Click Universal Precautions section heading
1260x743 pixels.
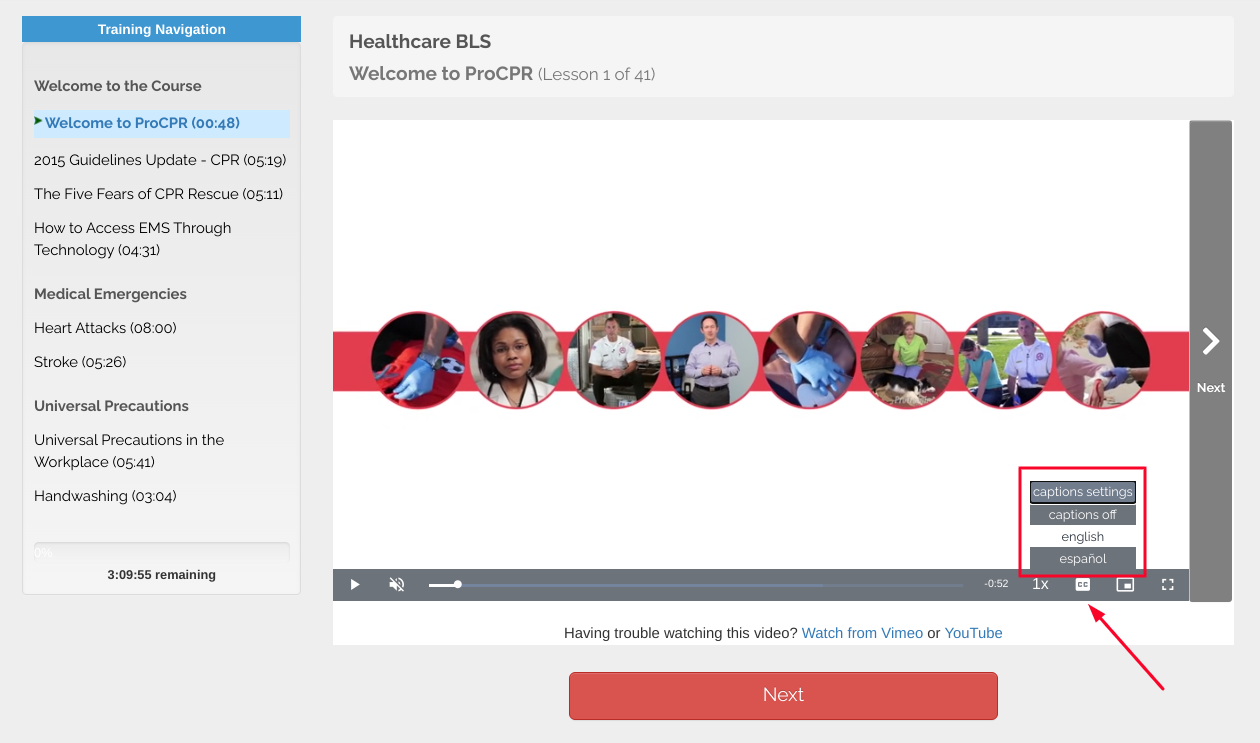(x=111, y=406)
